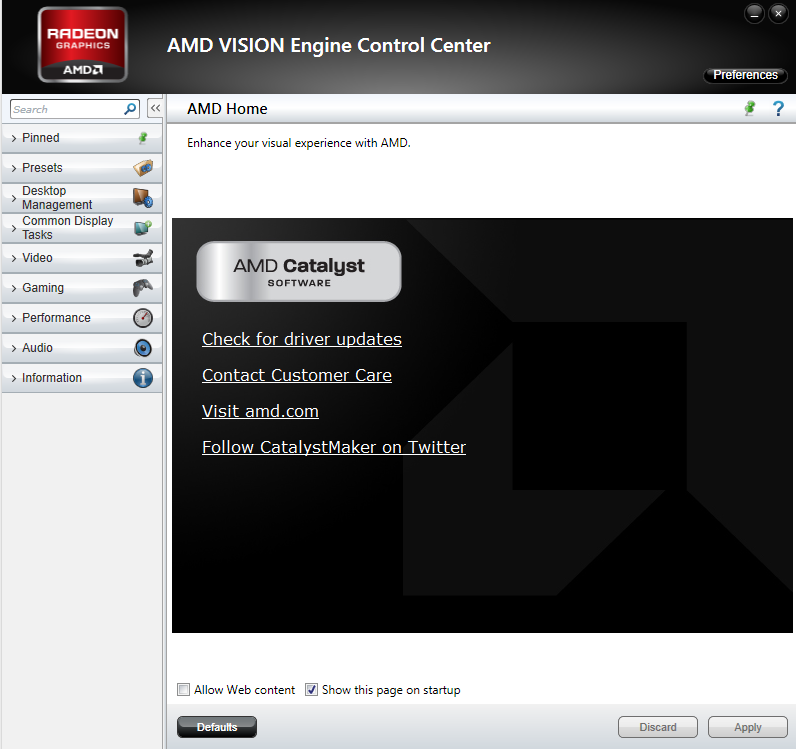Viewport: 796px width, 749px height.
Task: Open the Preferences menu
Action: (x=745, y=75)
